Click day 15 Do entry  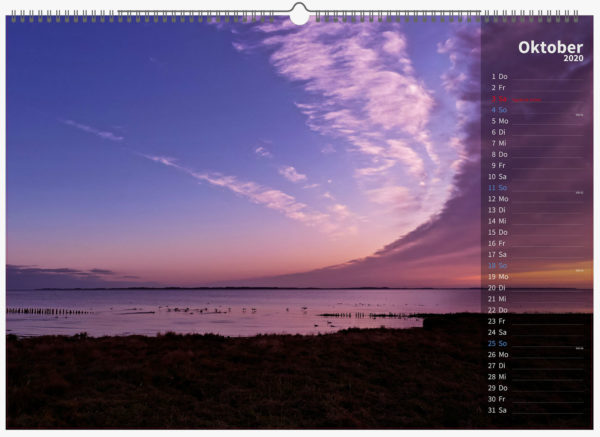[498, 232]
